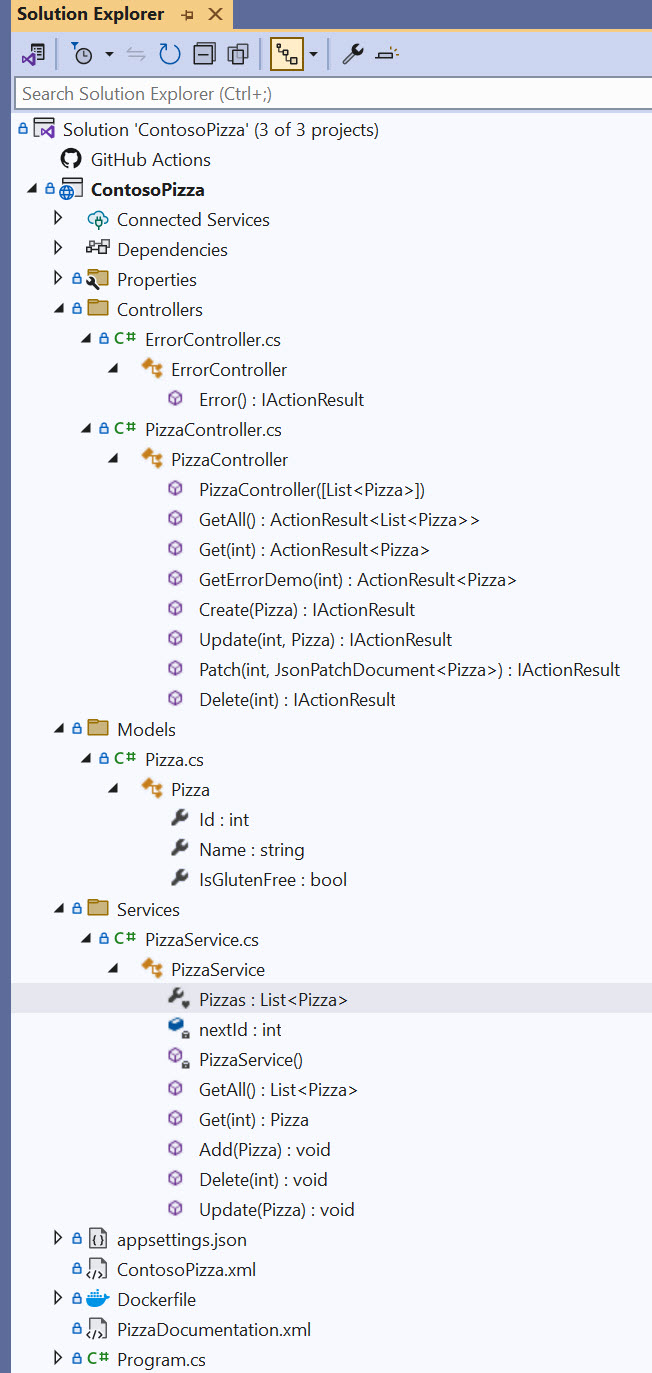This screenshot has height=1373, width=652.
Task: Click the Models folder icon
Action: coord(98,728)
